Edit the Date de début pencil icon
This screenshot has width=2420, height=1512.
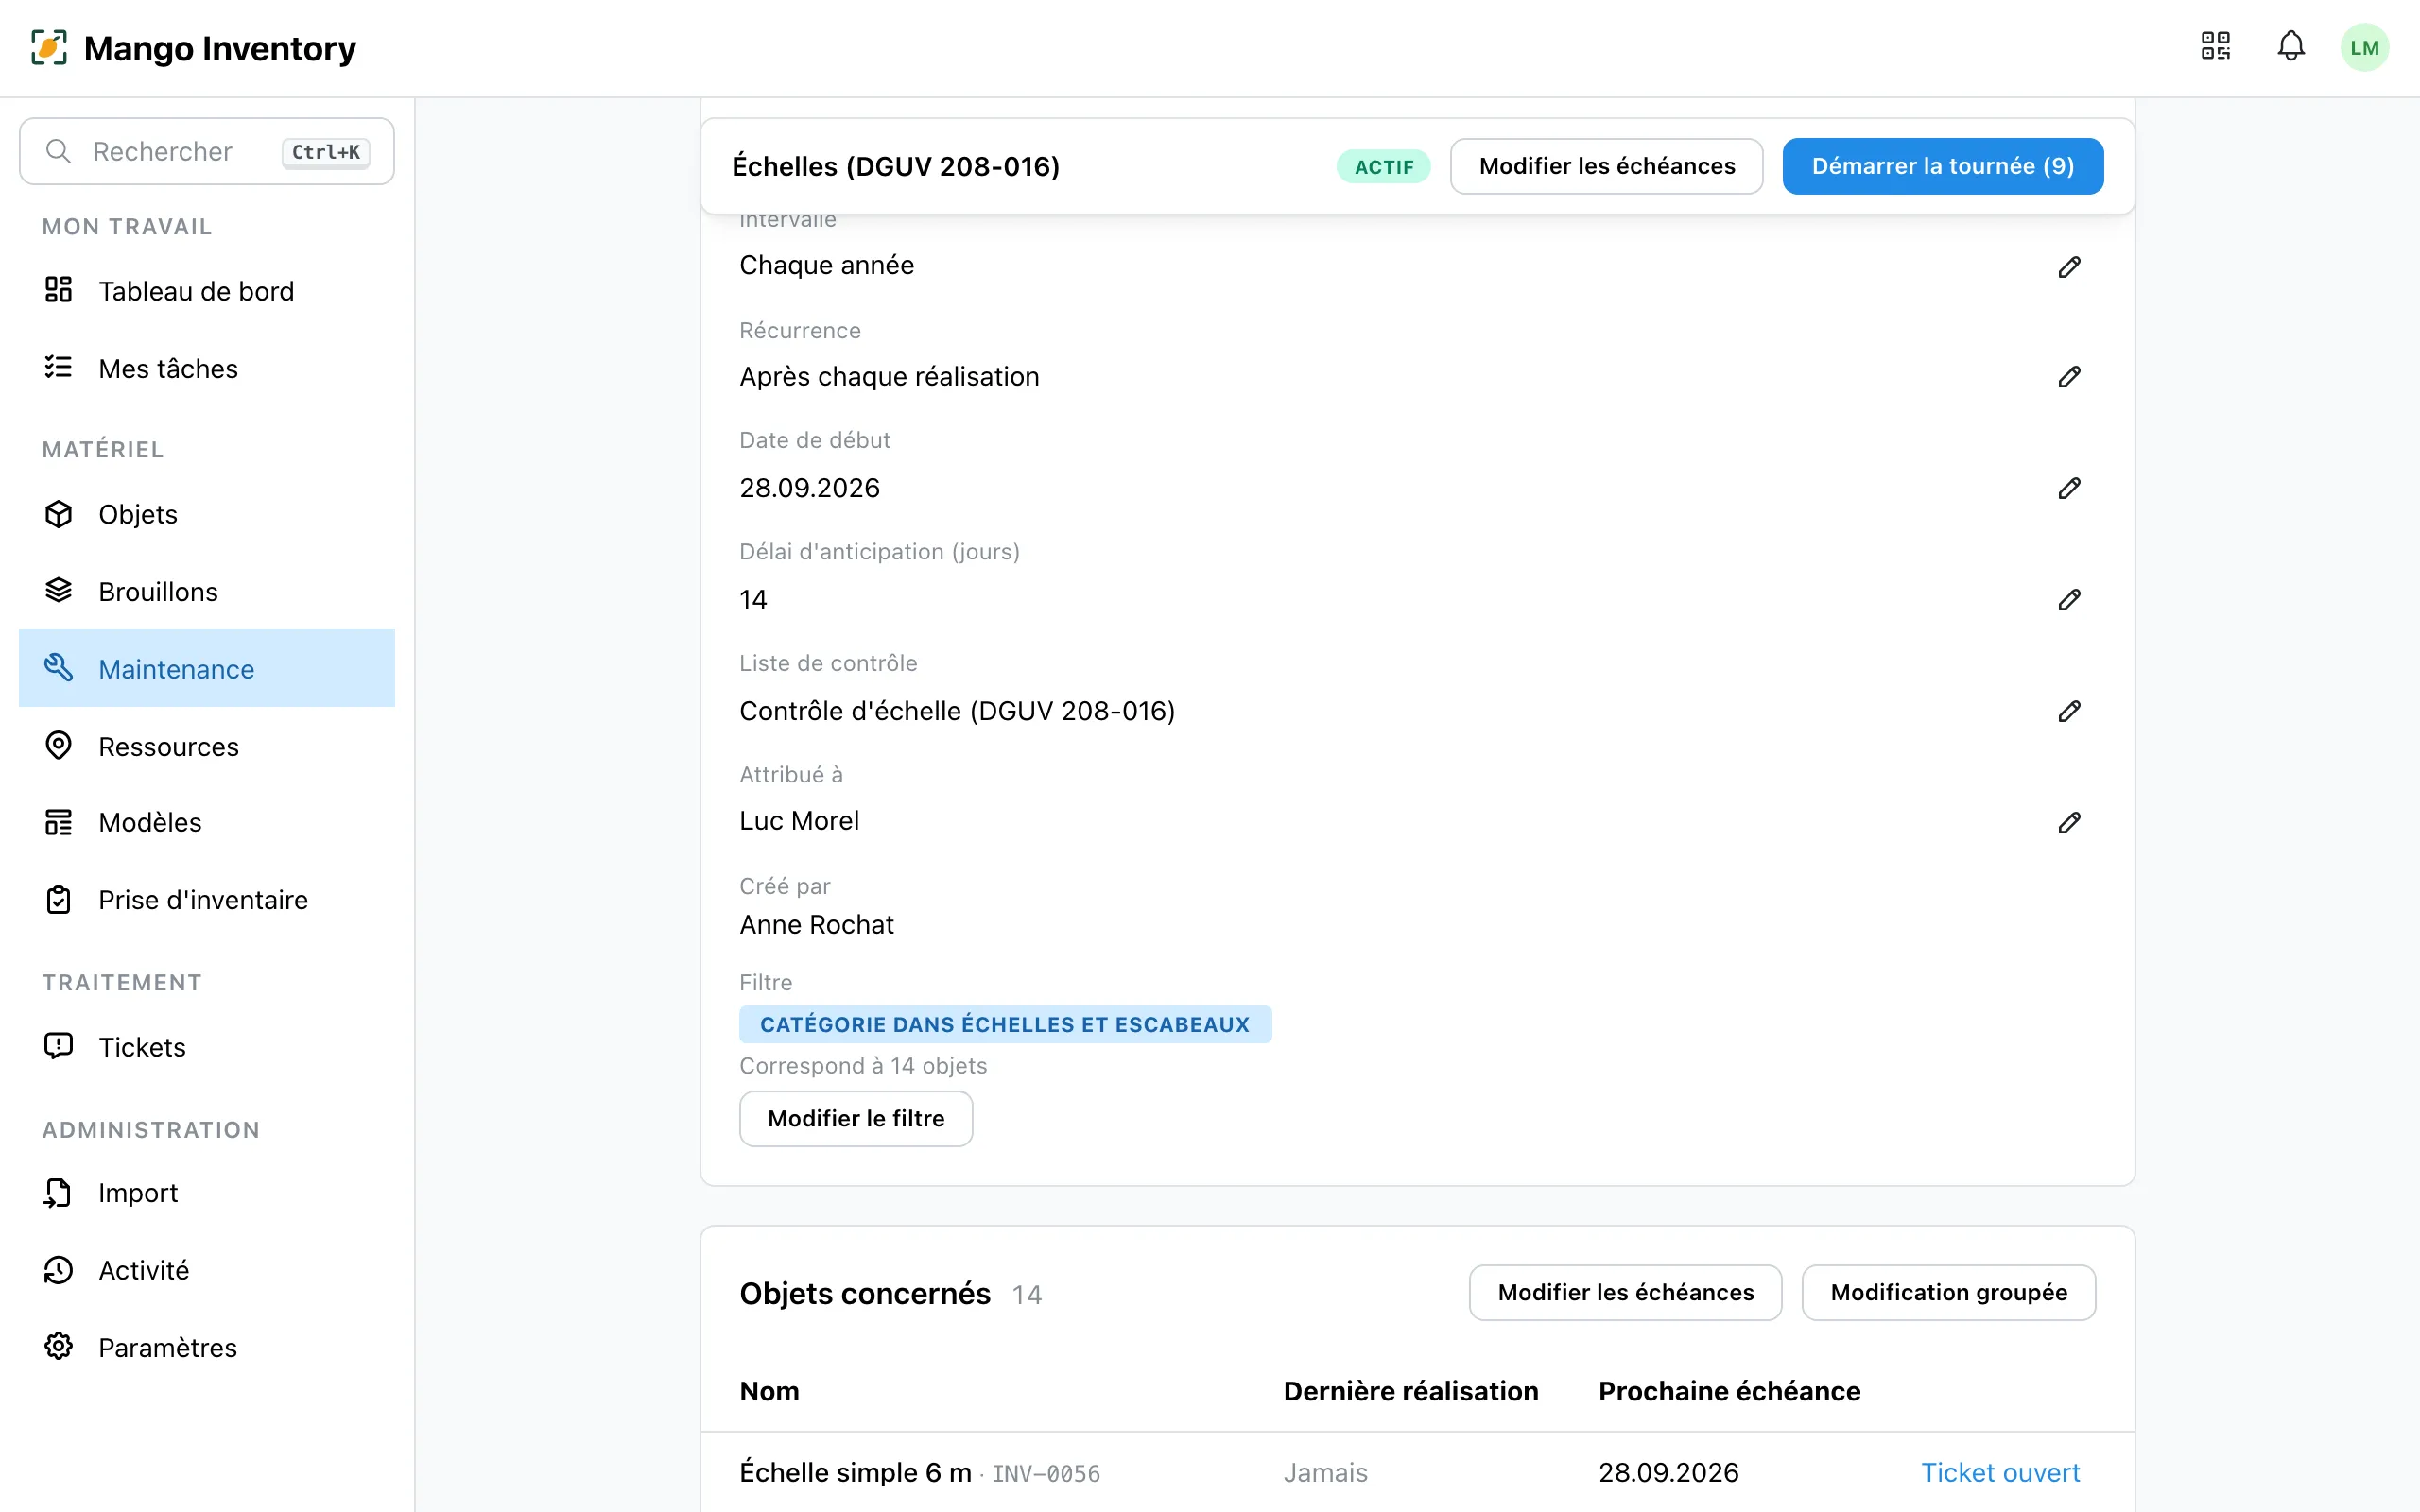[2069, 488]
